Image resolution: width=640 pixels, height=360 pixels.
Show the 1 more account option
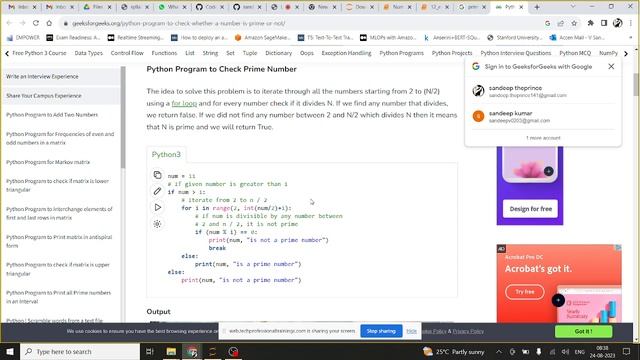click(x=543, y=138)
